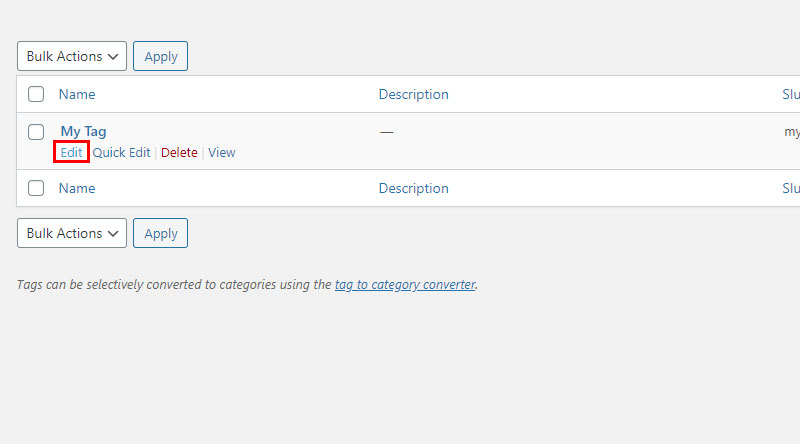Expand the bottom Bulk Actions dropdown
Viewport: 800px width, 444px height.
click(71, 233)
